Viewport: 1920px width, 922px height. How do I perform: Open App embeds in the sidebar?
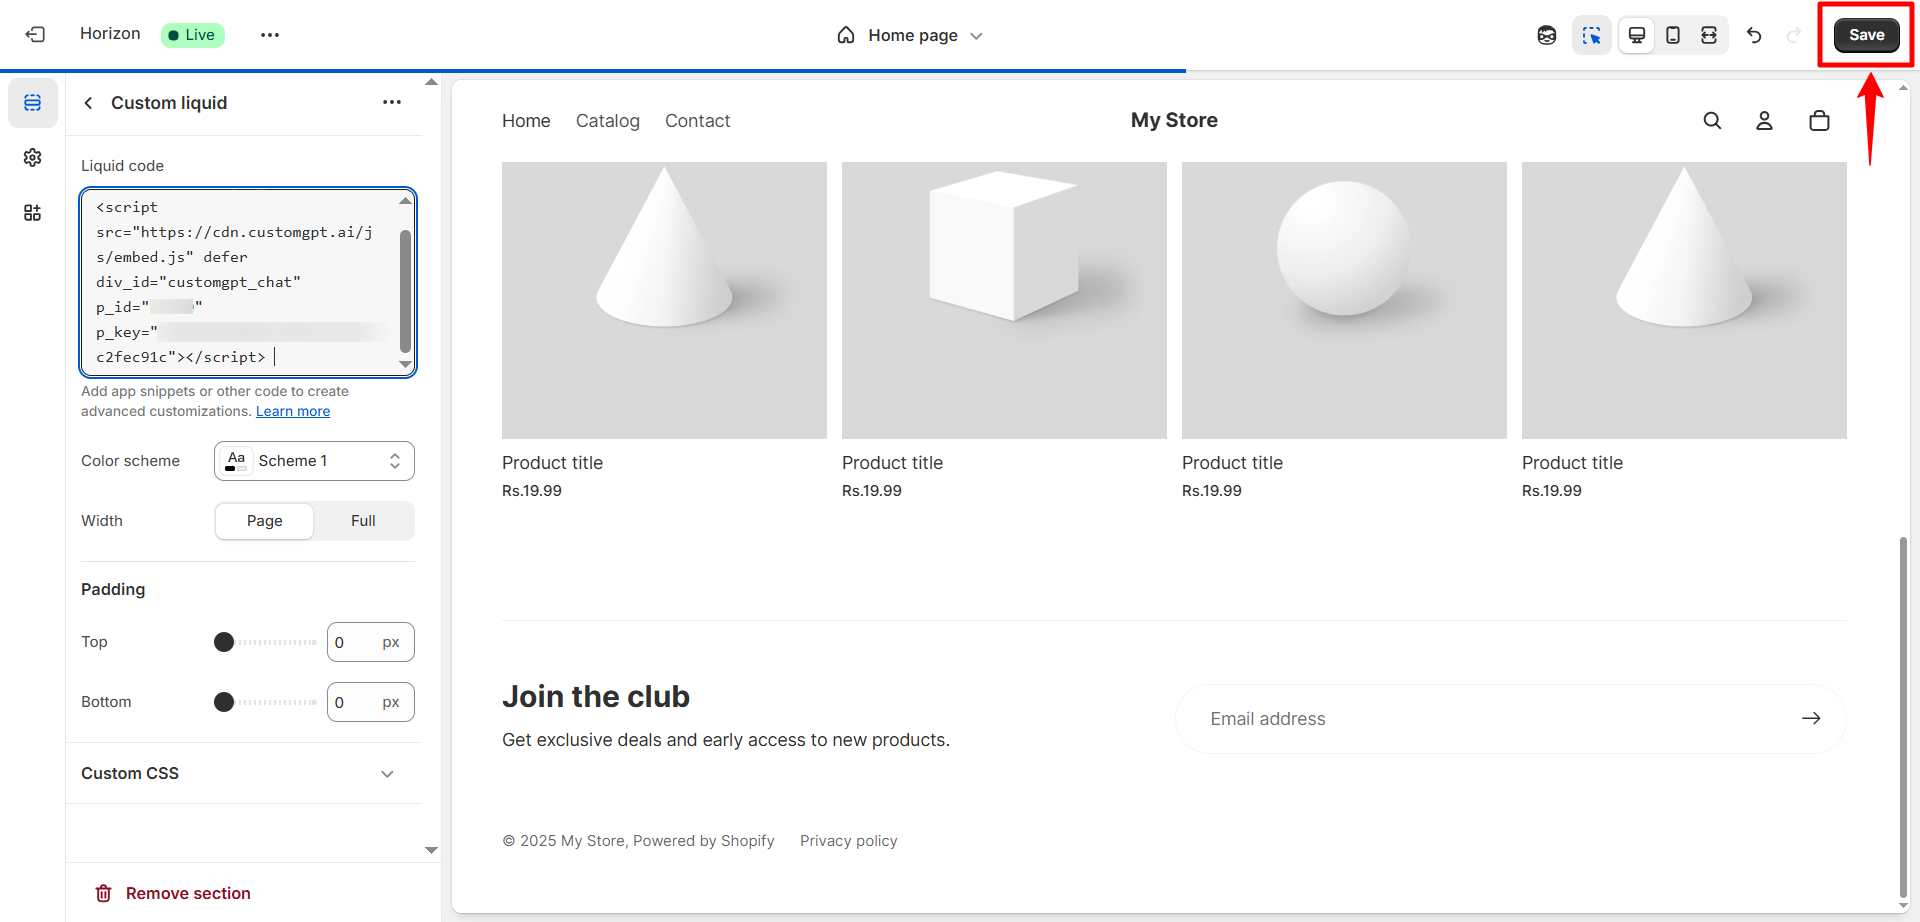(x=33, y=213)
